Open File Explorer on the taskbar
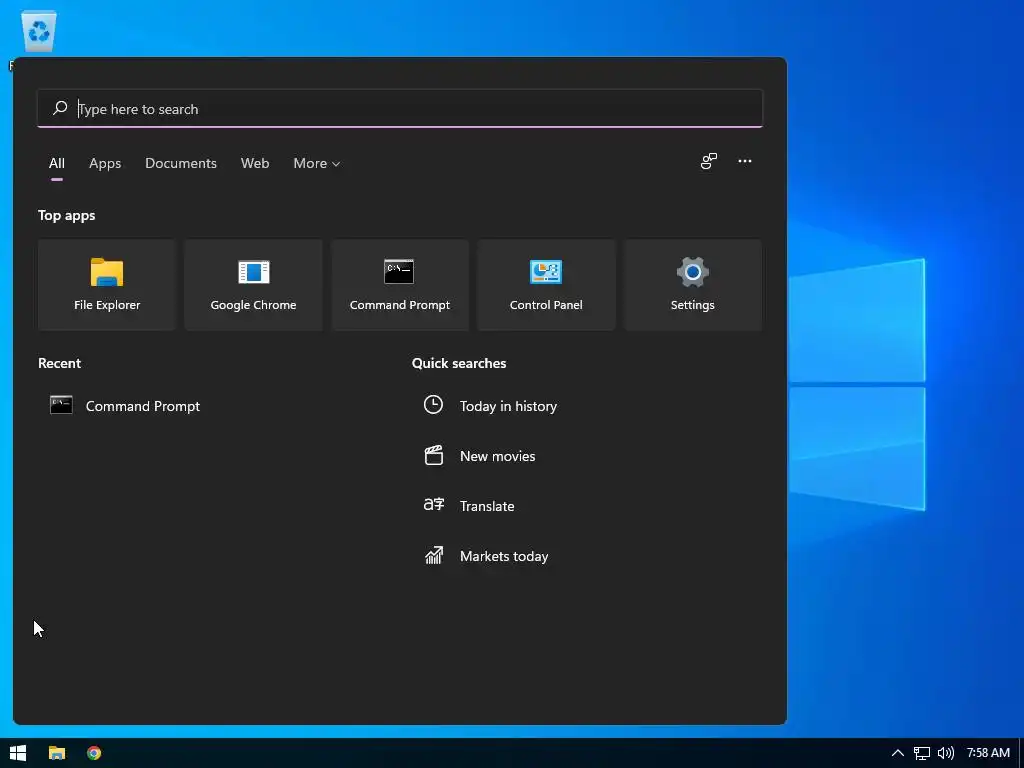 [57, 753]
